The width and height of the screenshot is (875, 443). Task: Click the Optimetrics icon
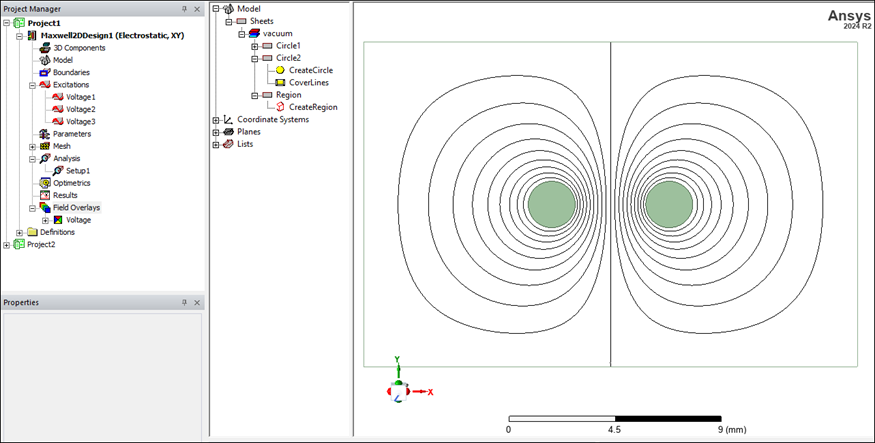pos(45,183)
